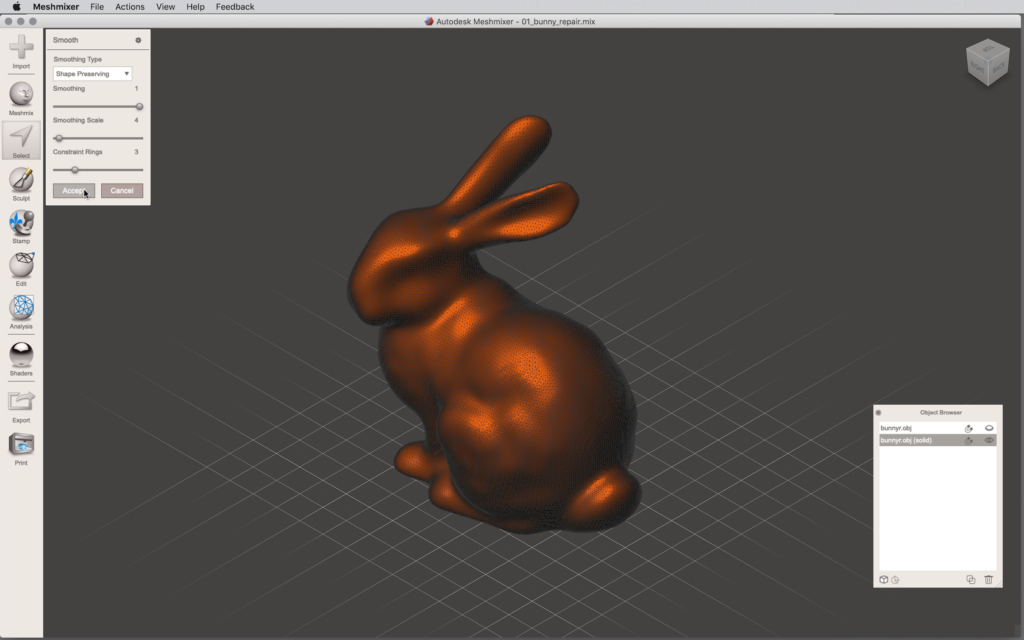Click the duplicate object icon in Object Browser
1024x640 pixels.
(970, 579)
